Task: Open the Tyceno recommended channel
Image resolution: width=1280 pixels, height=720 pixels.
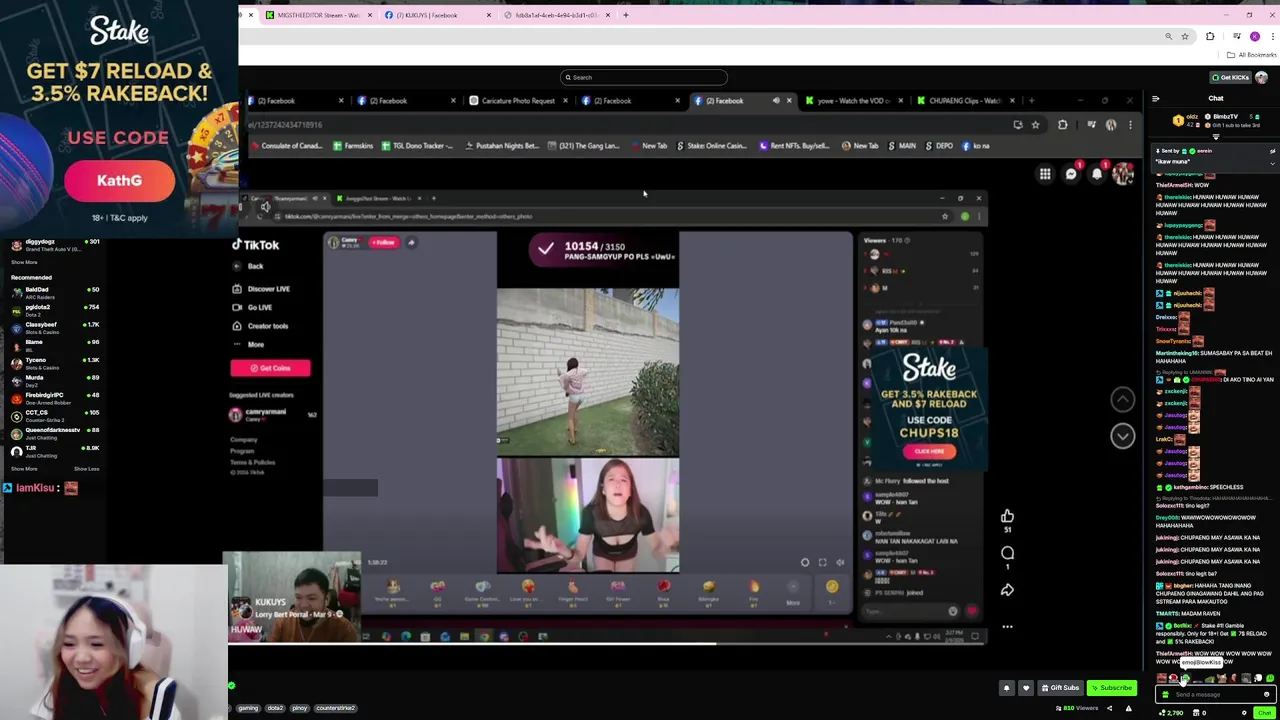Action: [55, 362]
